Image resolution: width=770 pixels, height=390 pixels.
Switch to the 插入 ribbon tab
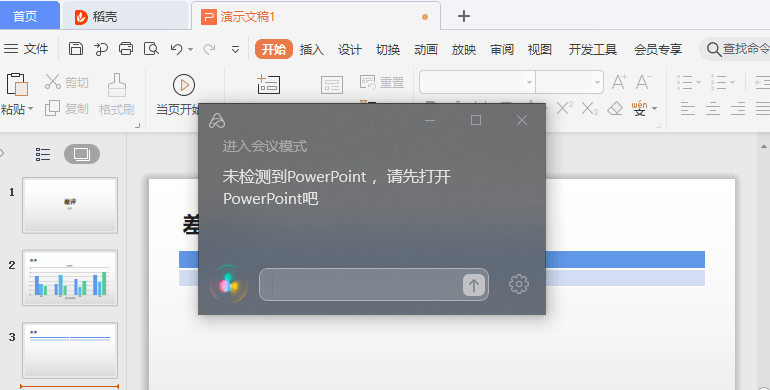[311, 49]
